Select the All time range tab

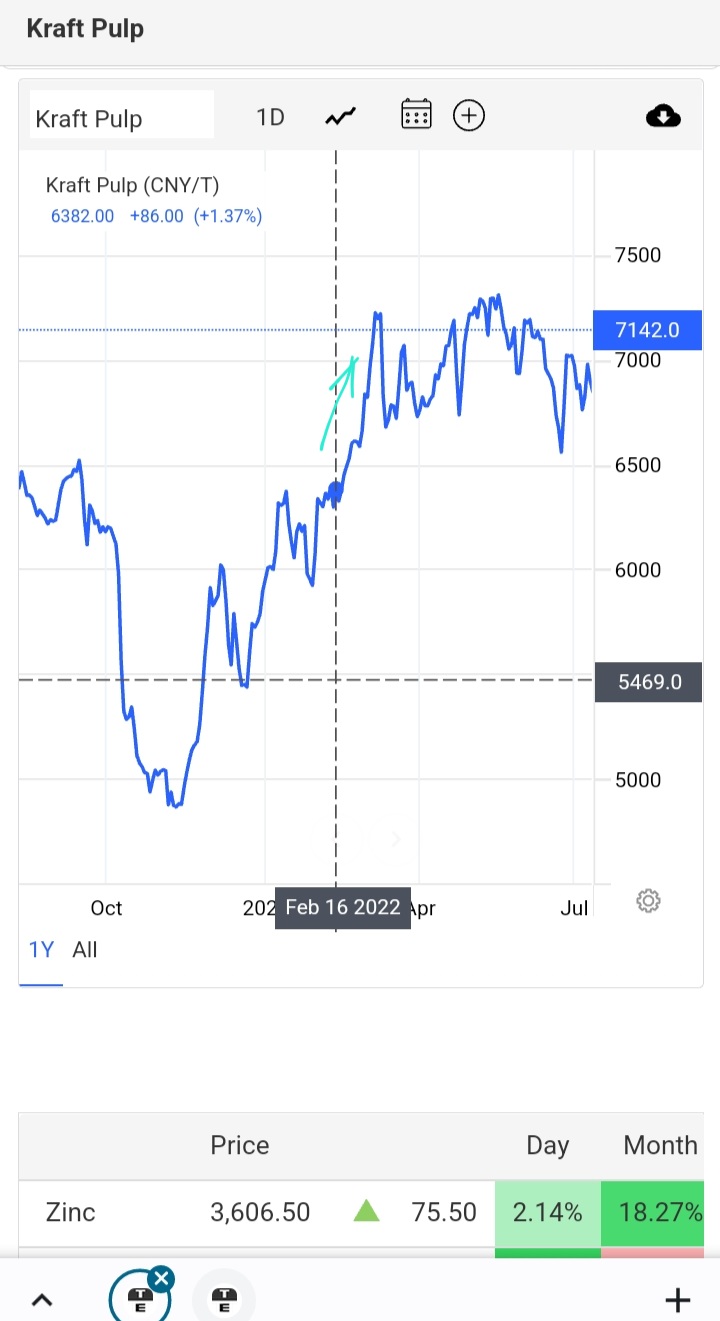click(85, 950)
